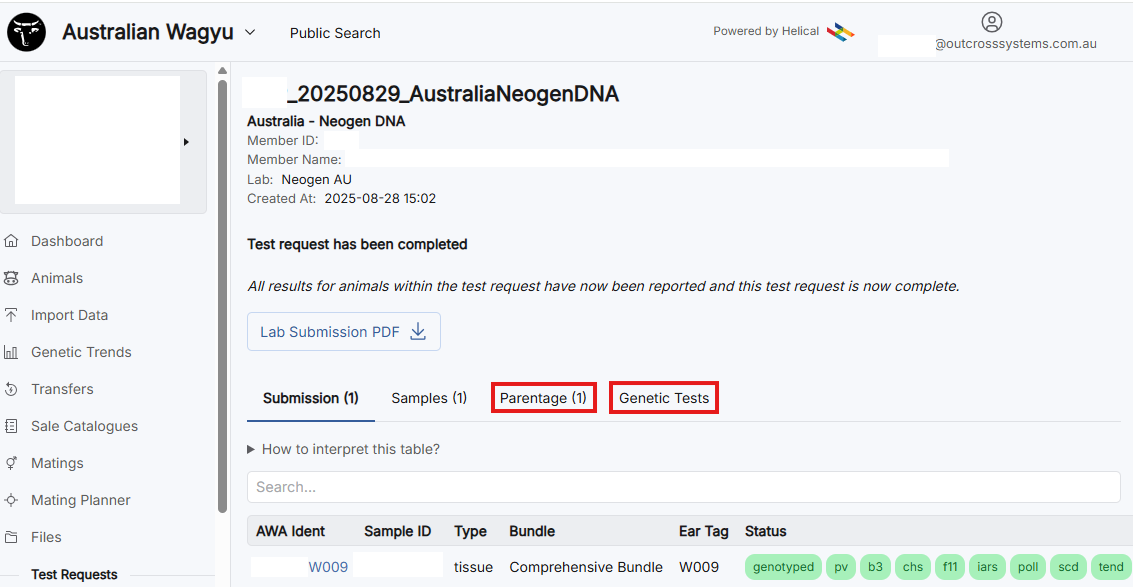
Task: Open the W009 animal link
Action: [x=327, y=567]
